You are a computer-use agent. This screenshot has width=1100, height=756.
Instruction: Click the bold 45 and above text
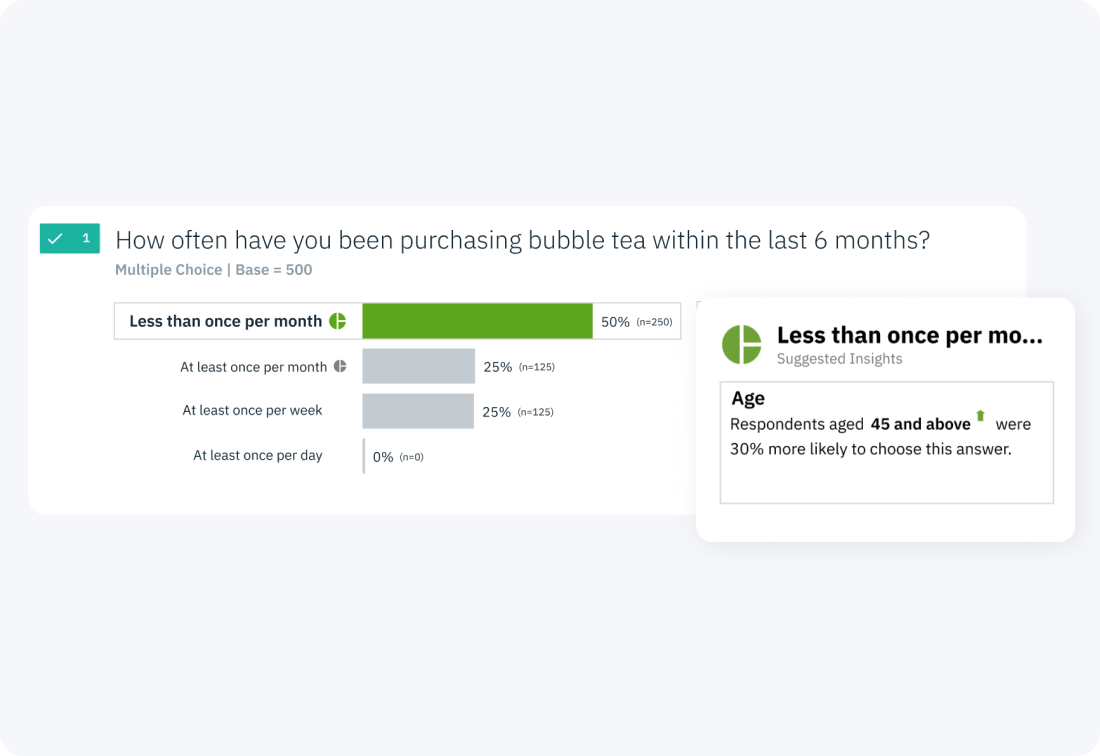[x=920, y=424]
